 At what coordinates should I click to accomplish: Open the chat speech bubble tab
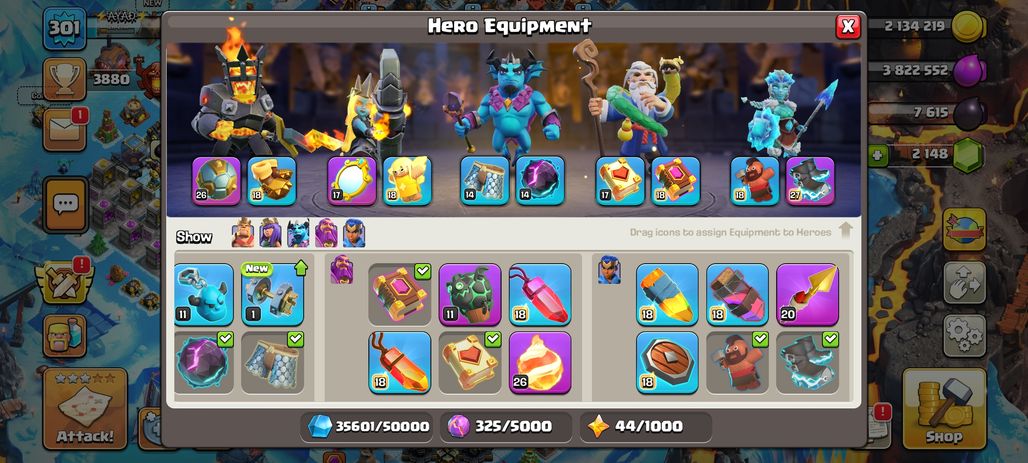click(66, 205)
